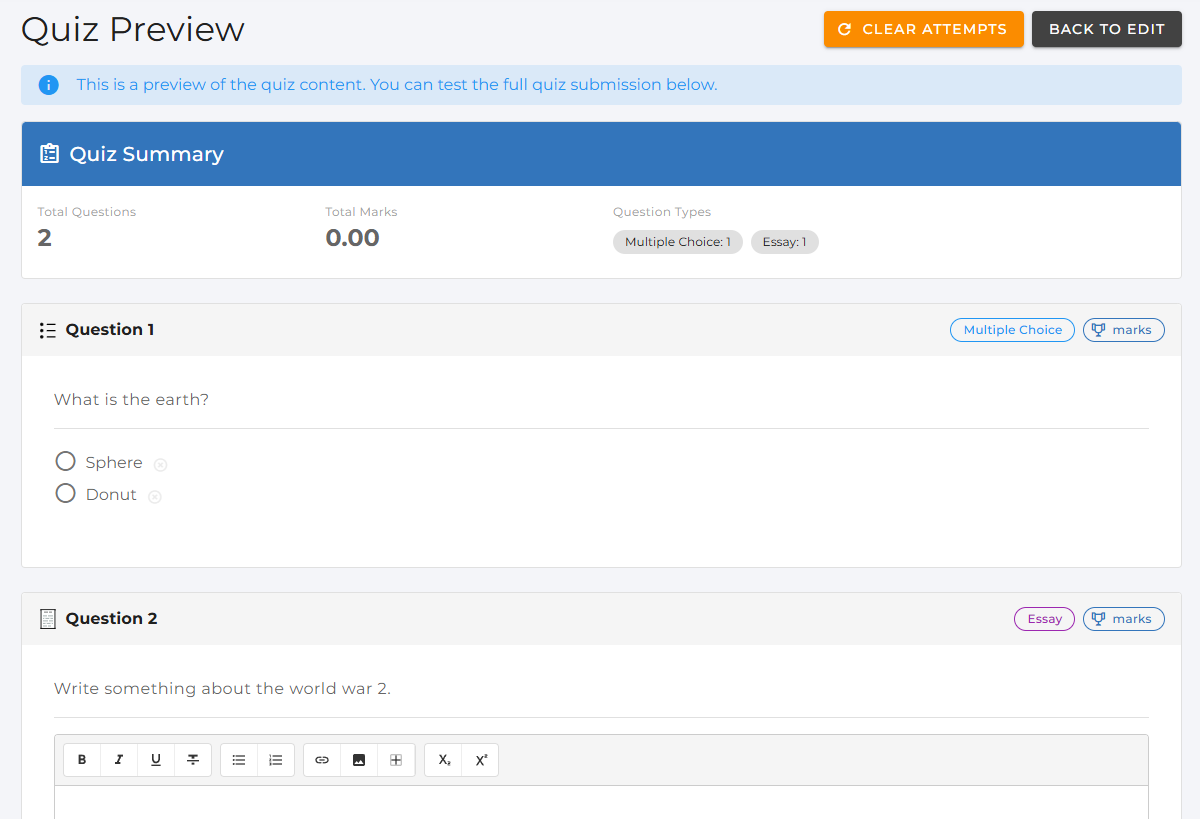The height and width of the screenshot is (819, 1200).
Task: Insert a bulleted list
Action: click(239, 760)
